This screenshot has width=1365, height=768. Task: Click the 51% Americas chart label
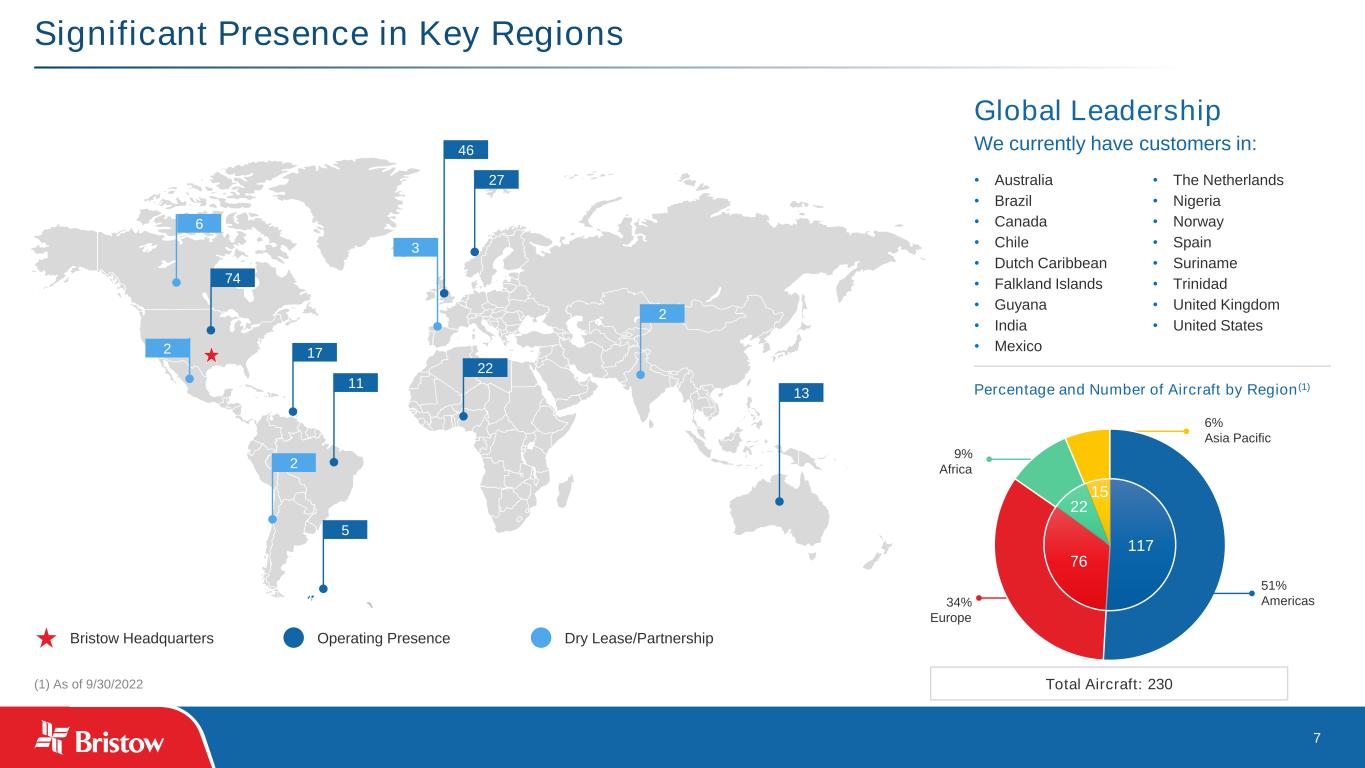click(x=1287, y=593)
